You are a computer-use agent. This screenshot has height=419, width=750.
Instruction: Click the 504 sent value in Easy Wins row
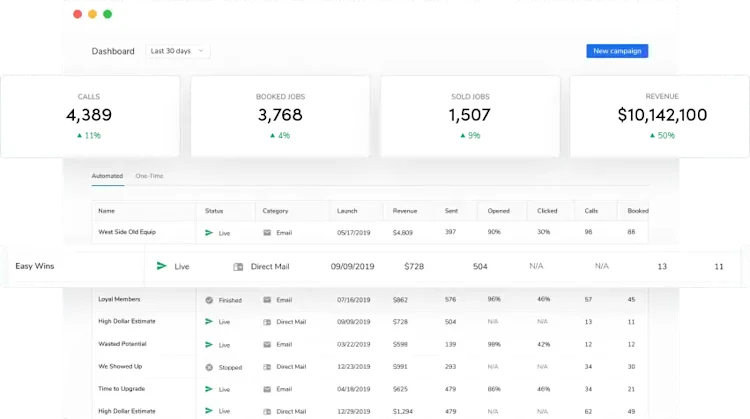480,266
